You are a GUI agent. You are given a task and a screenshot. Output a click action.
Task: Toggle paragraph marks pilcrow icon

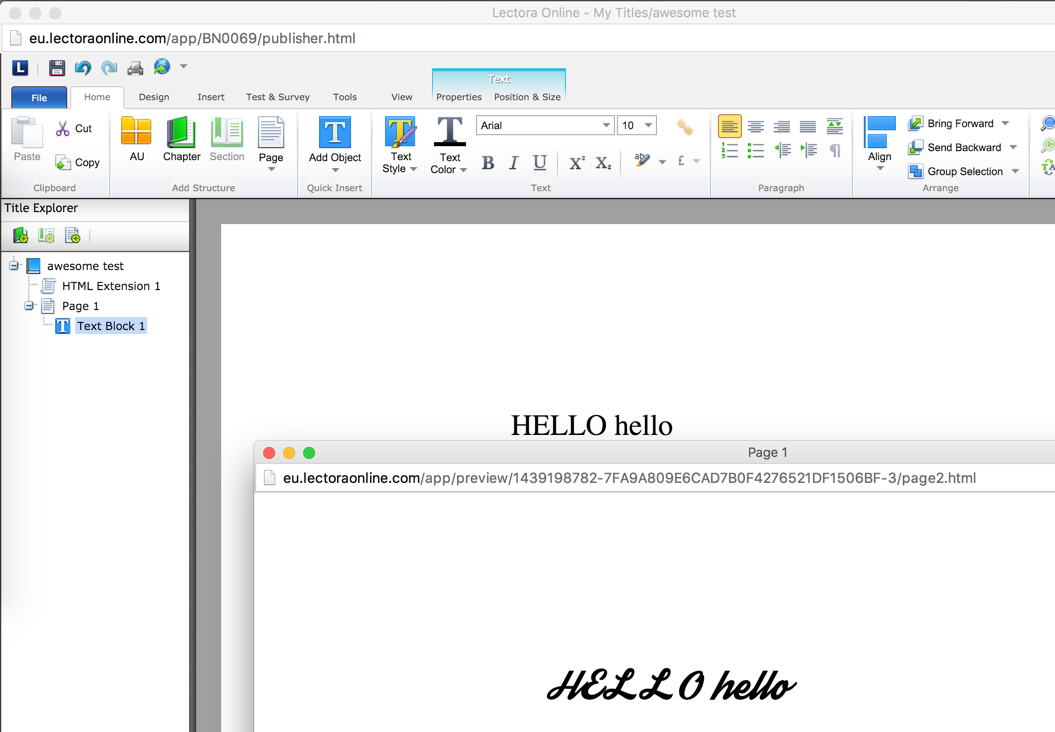[x=835, y=151]
